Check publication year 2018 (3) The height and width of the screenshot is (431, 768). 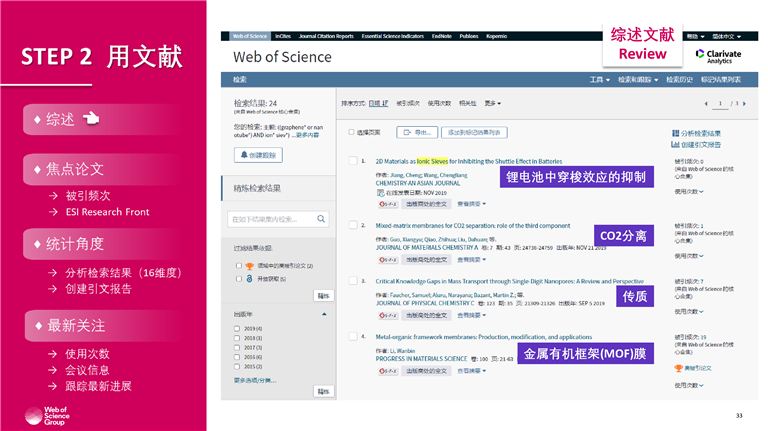pyautogui.click(x=237, y=338)
